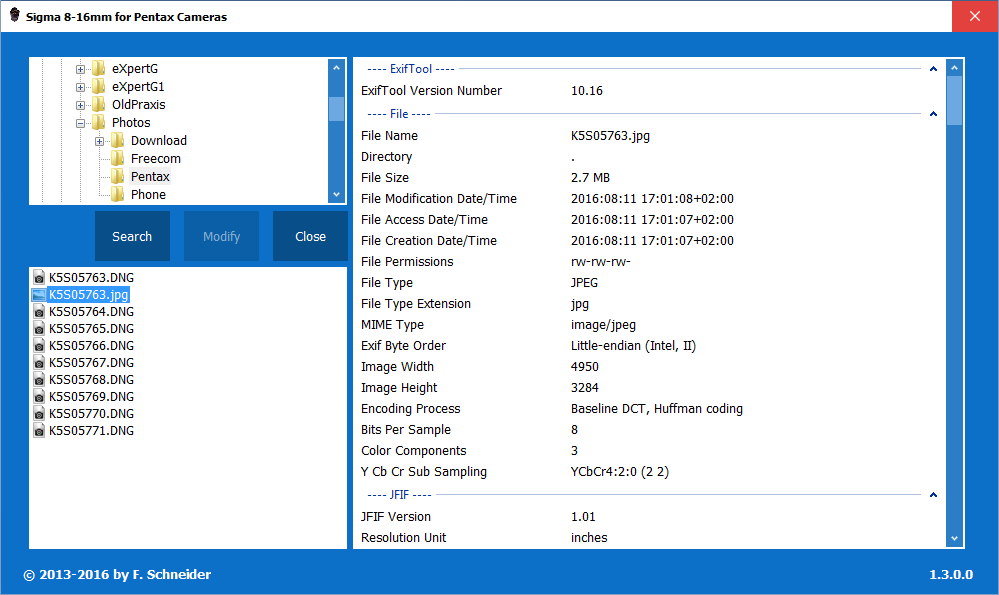Click the camera icon next to K5S05771.DNG
Image resolution: width=999 pixels, height=595 pixels.
(39, 431)
